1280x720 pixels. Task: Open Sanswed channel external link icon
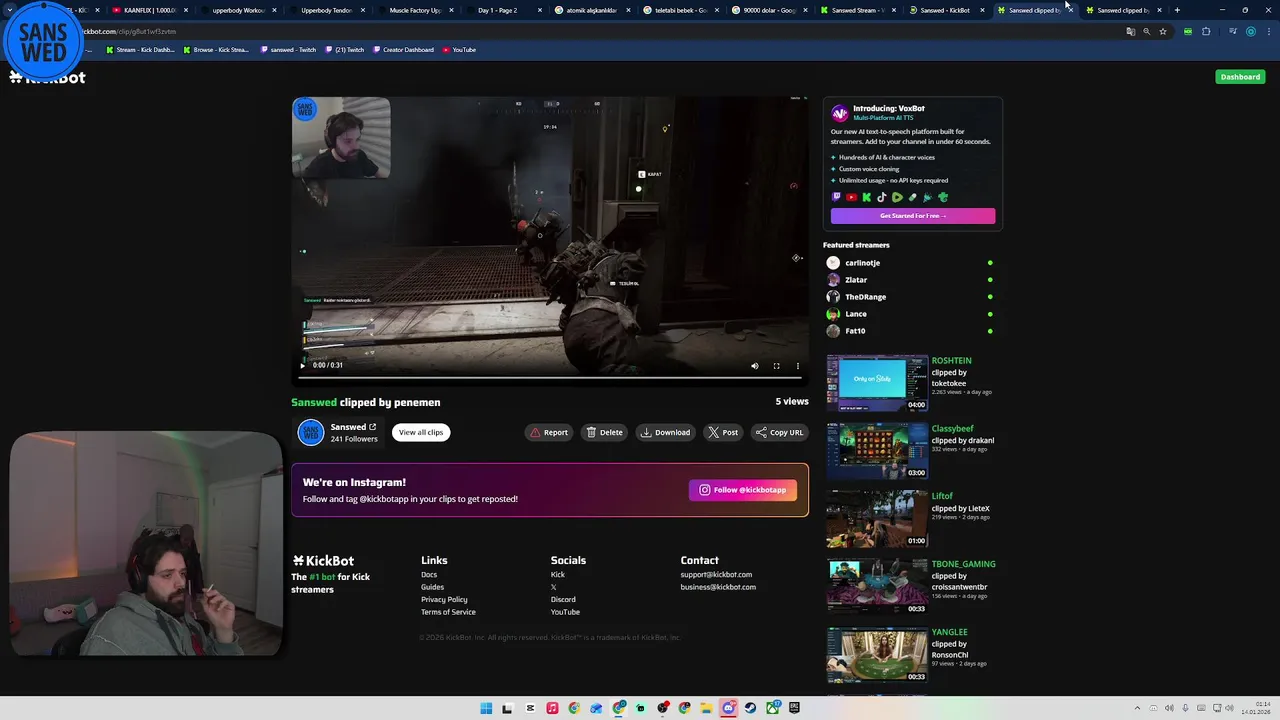373,427
